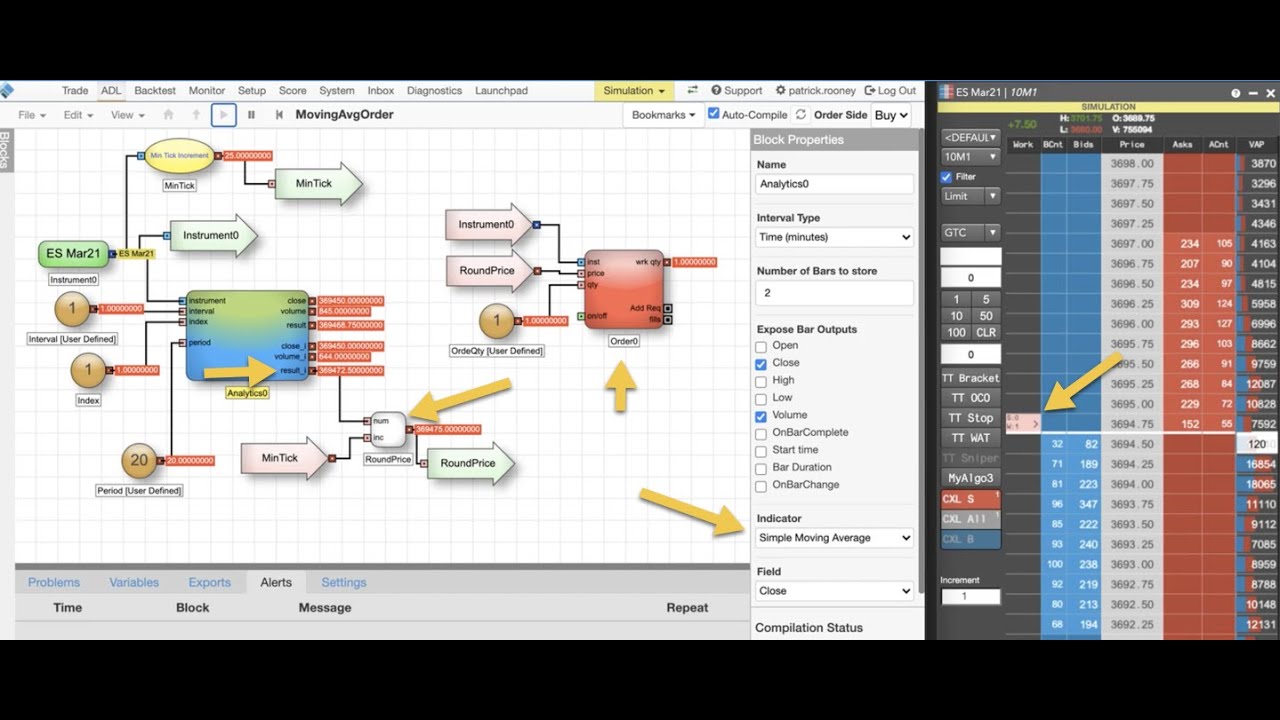Click the workspace swap arrows icon
The height and width of the screenshot is (720, 1280).
pos(692,90)
